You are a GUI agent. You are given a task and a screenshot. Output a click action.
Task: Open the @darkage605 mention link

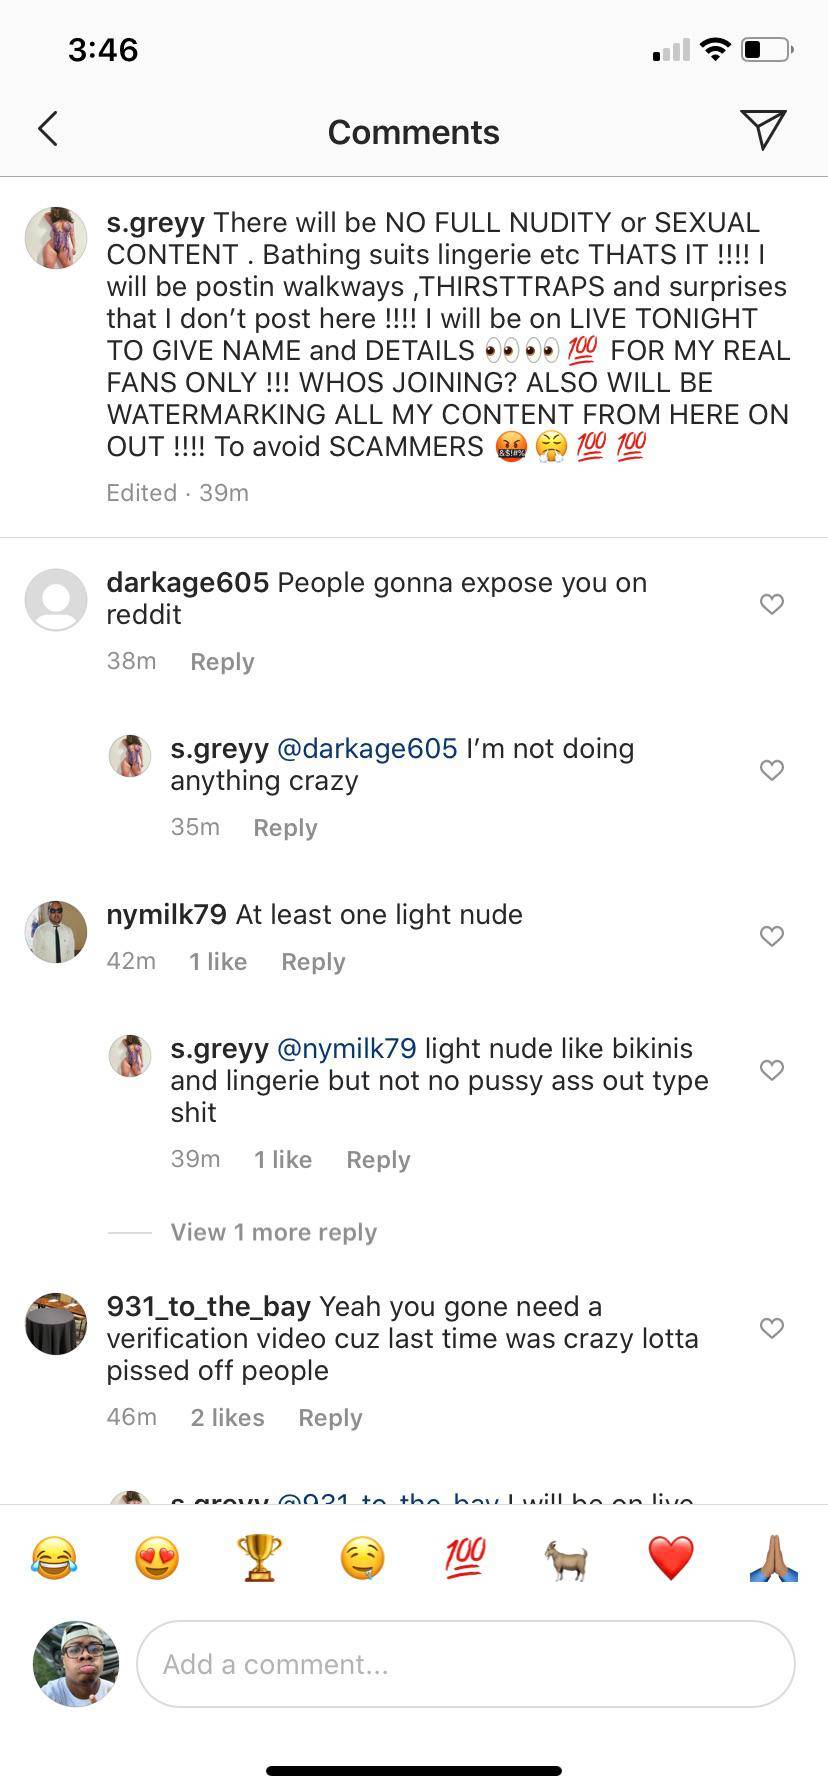(x=367, y=748)
